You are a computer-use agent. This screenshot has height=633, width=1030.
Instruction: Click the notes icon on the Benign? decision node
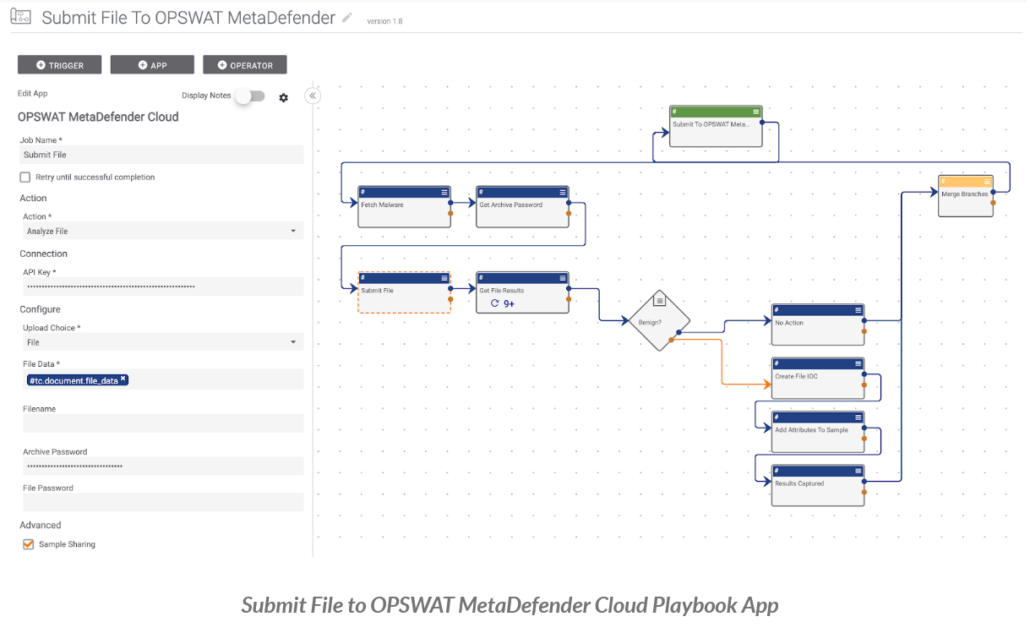(x=660, y=301)
